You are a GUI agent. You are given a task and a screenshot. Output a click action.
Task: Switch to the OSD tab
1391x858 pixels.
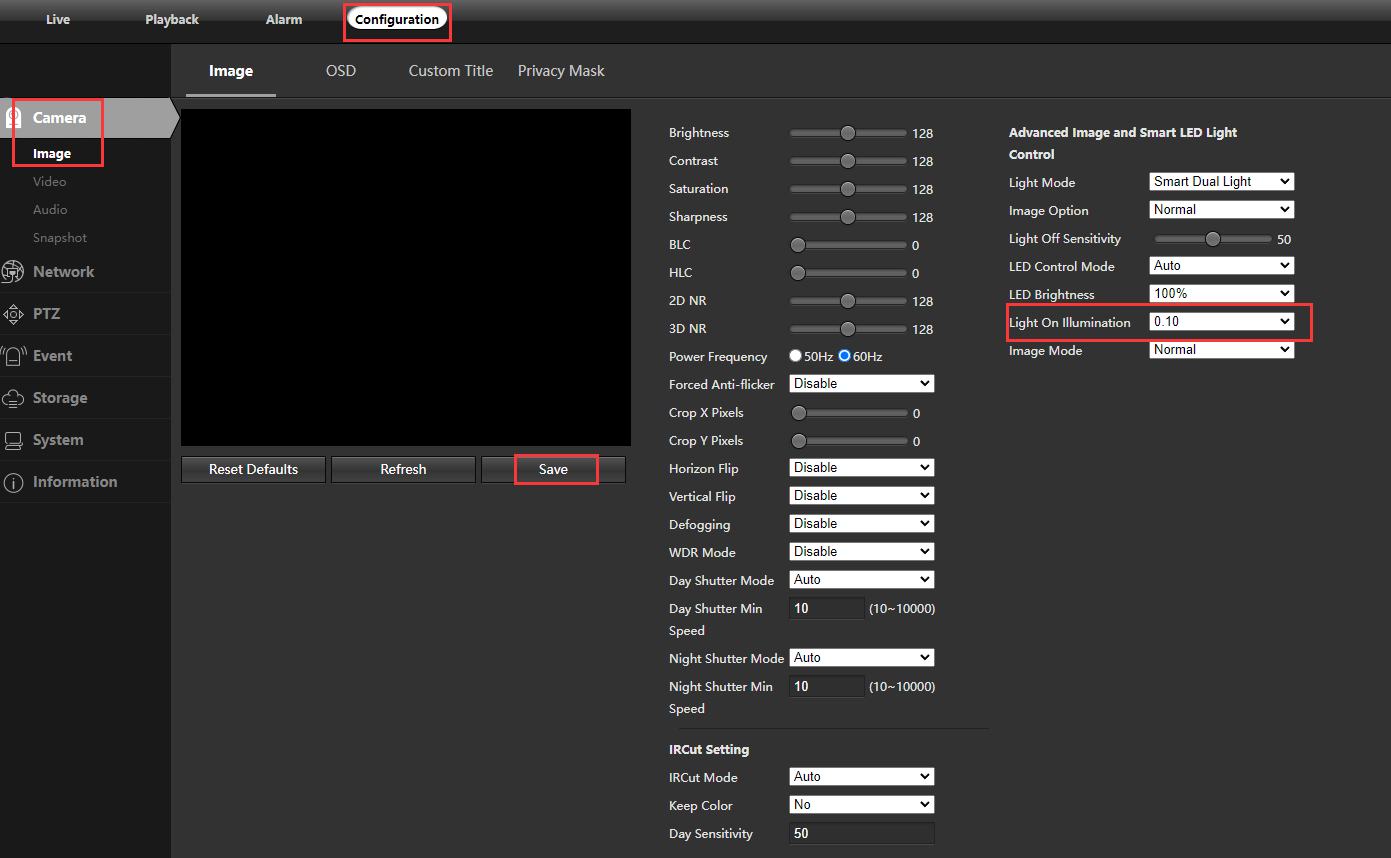341,71
